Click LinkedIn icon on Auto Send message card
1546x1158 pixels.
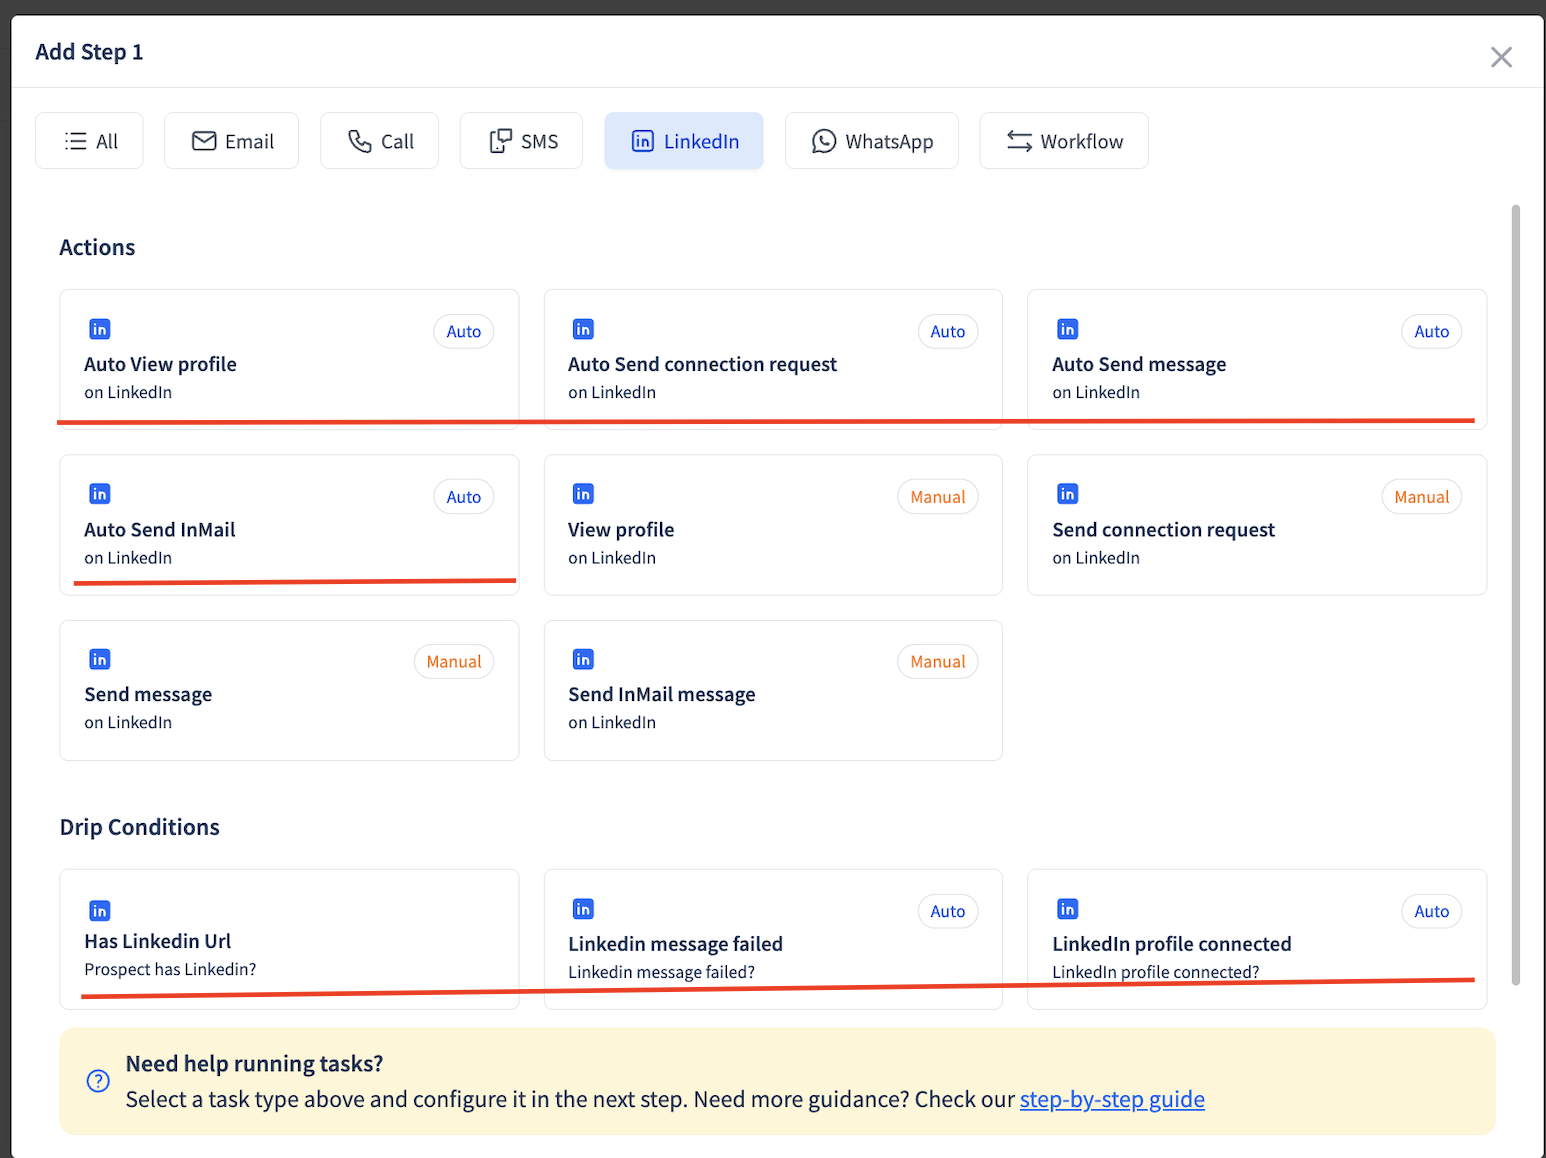(1067, 329)
